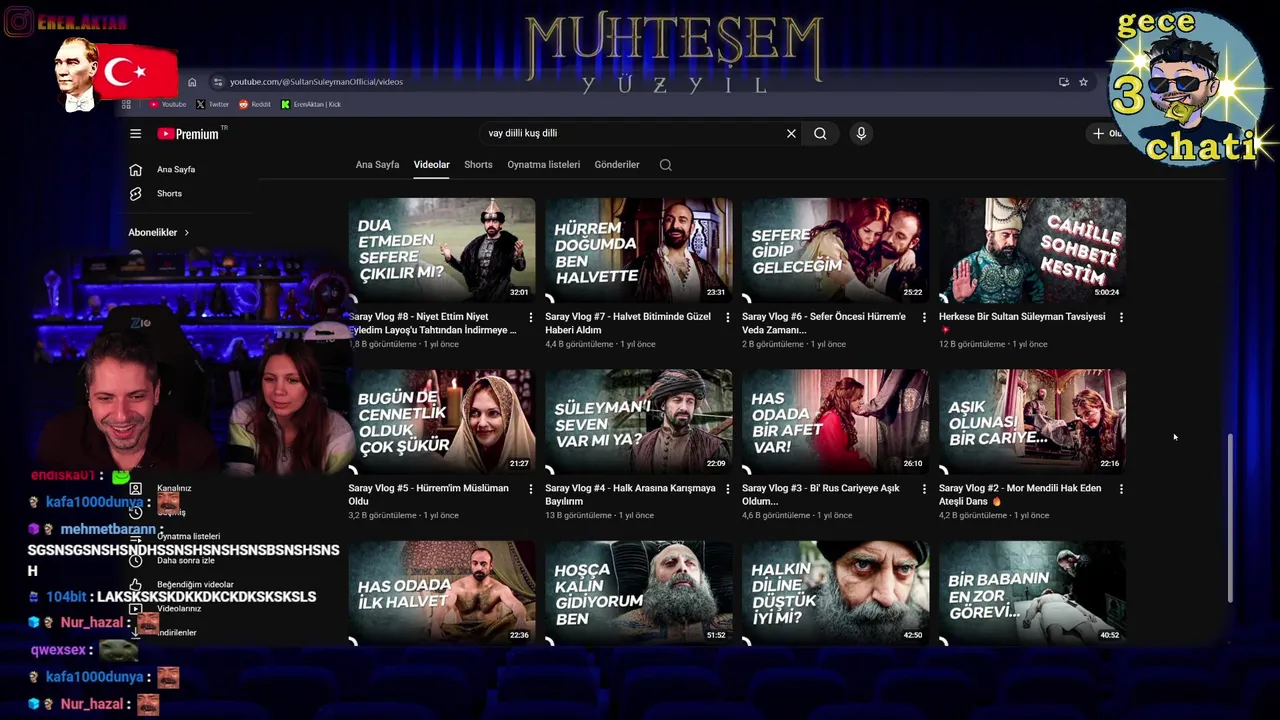Screen dimensions: 1280x720
Task: Click title Saray Vlog #2 Mor Mendili
Action: (x=1020, y=494)
